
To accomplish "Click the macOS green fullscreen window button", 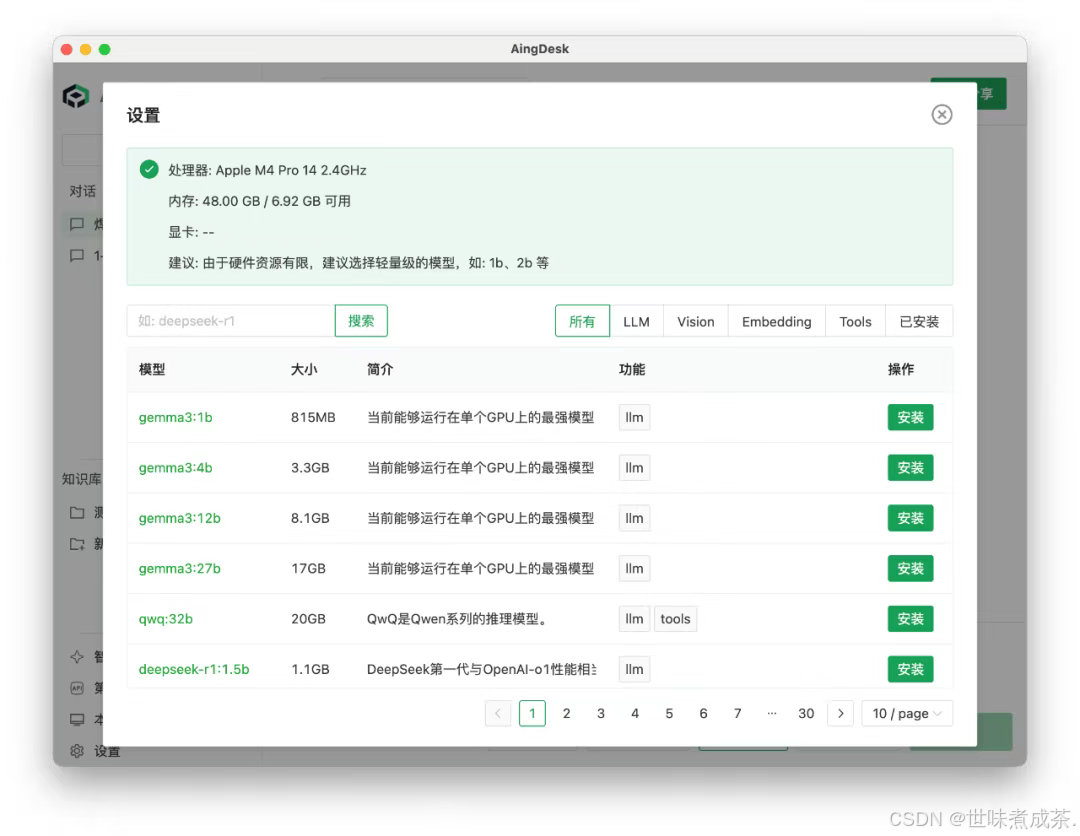I will [x=105, y=49].
